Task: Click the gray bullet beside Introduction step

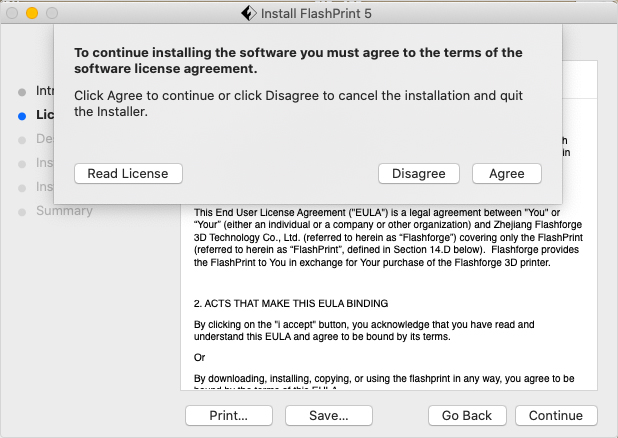Action: click(22, 91)
